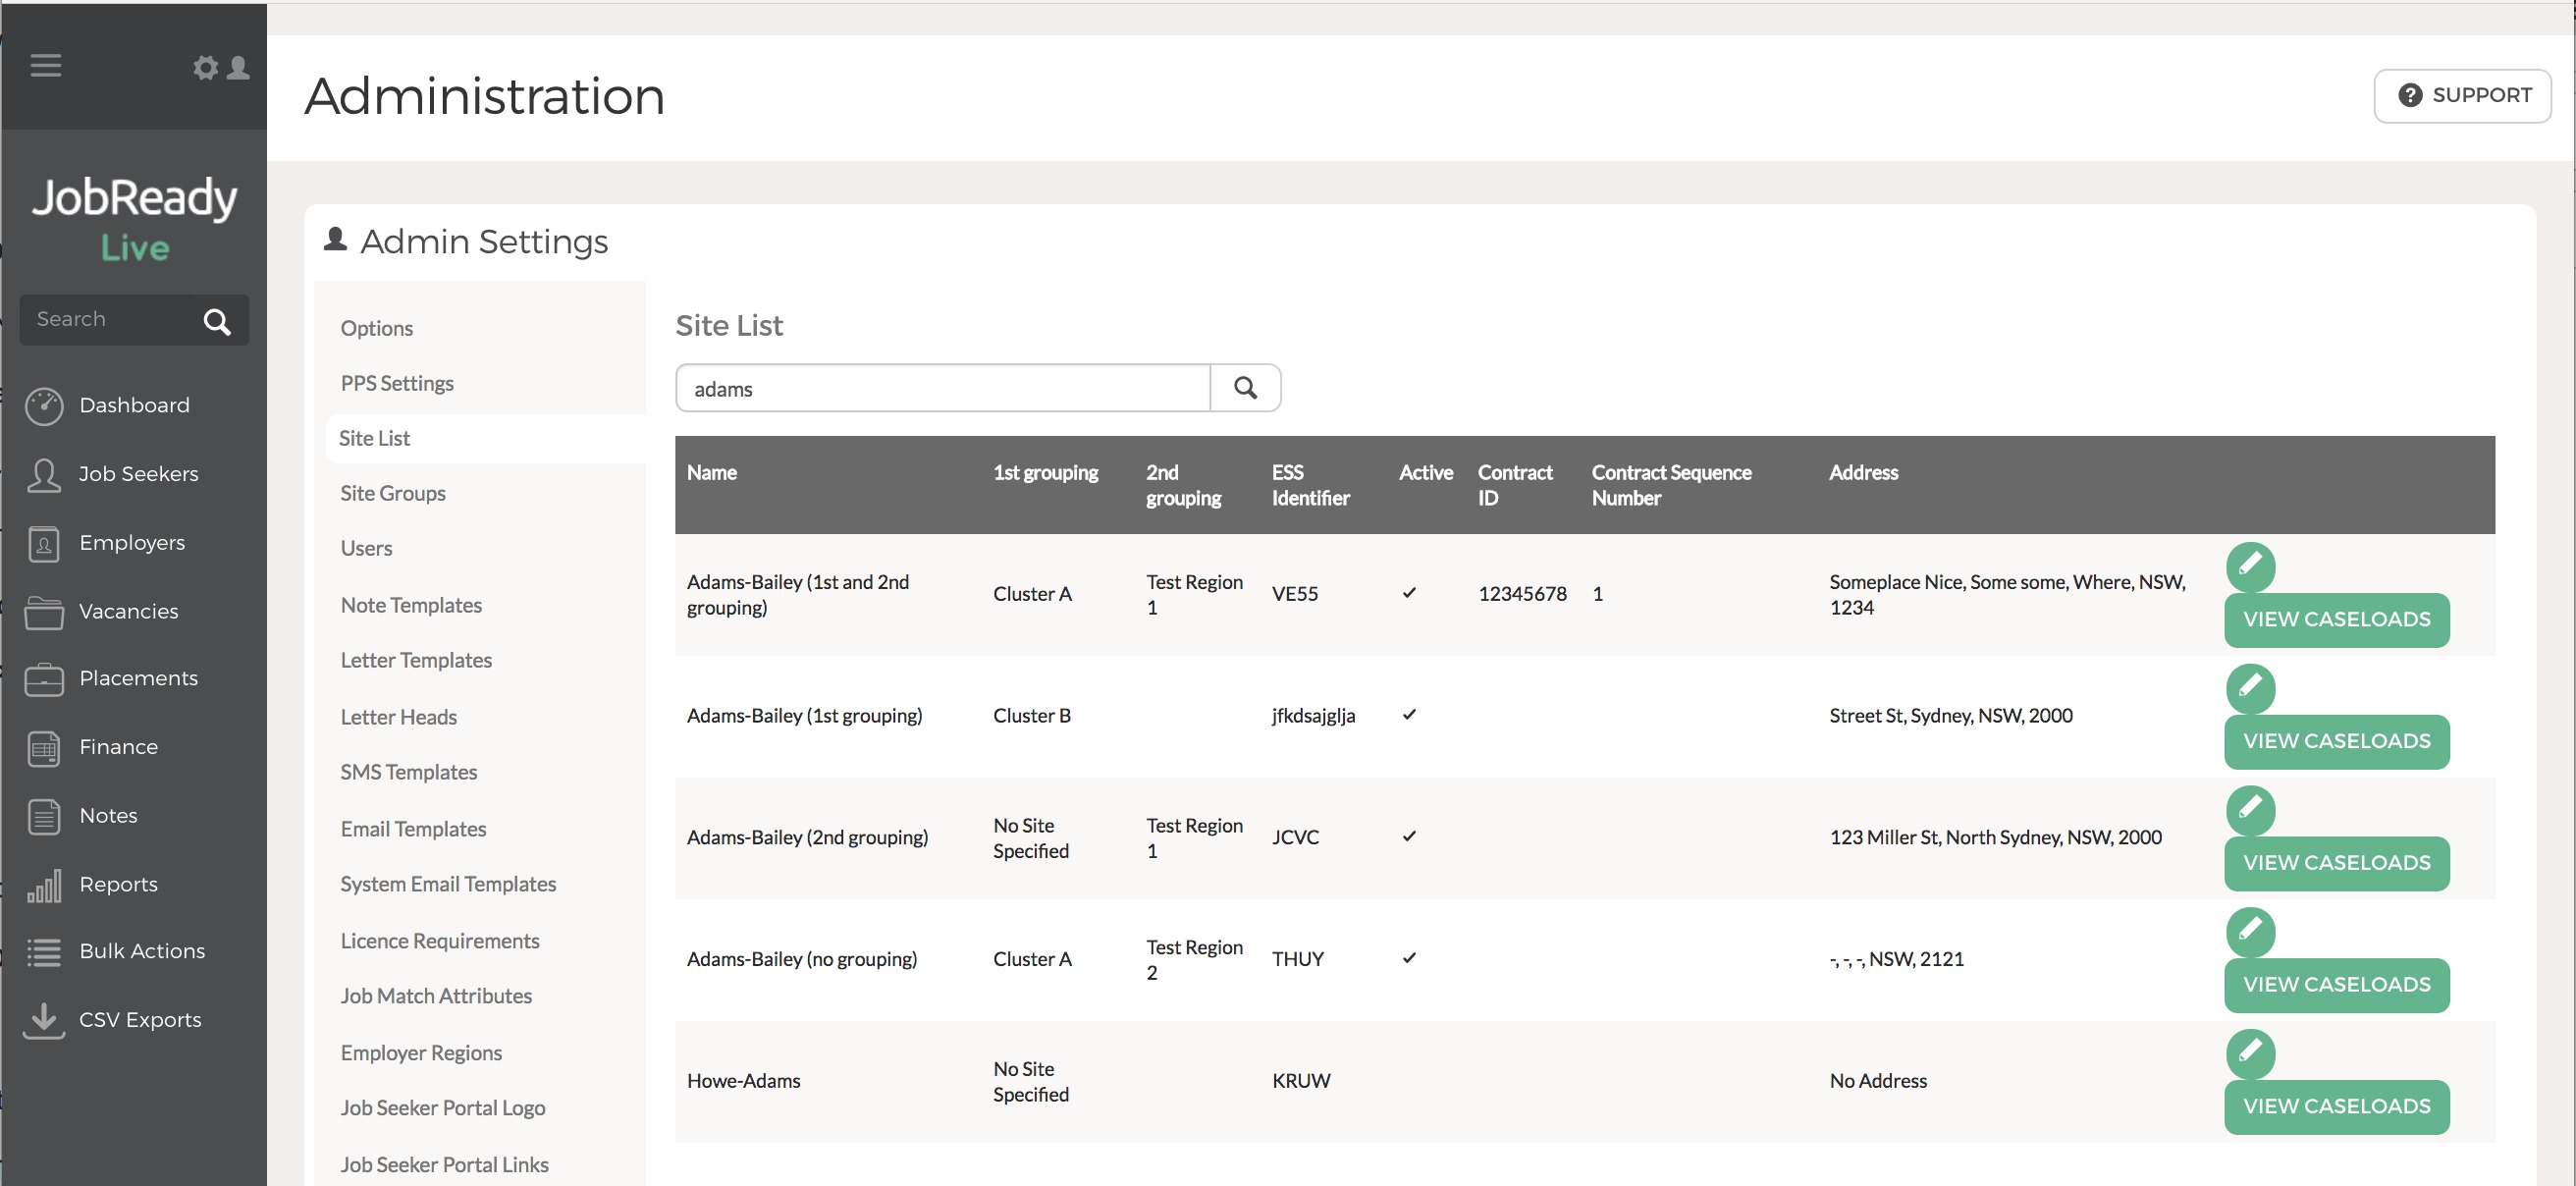
Task: Open the Vacancies section
Action: coord(128,611)
